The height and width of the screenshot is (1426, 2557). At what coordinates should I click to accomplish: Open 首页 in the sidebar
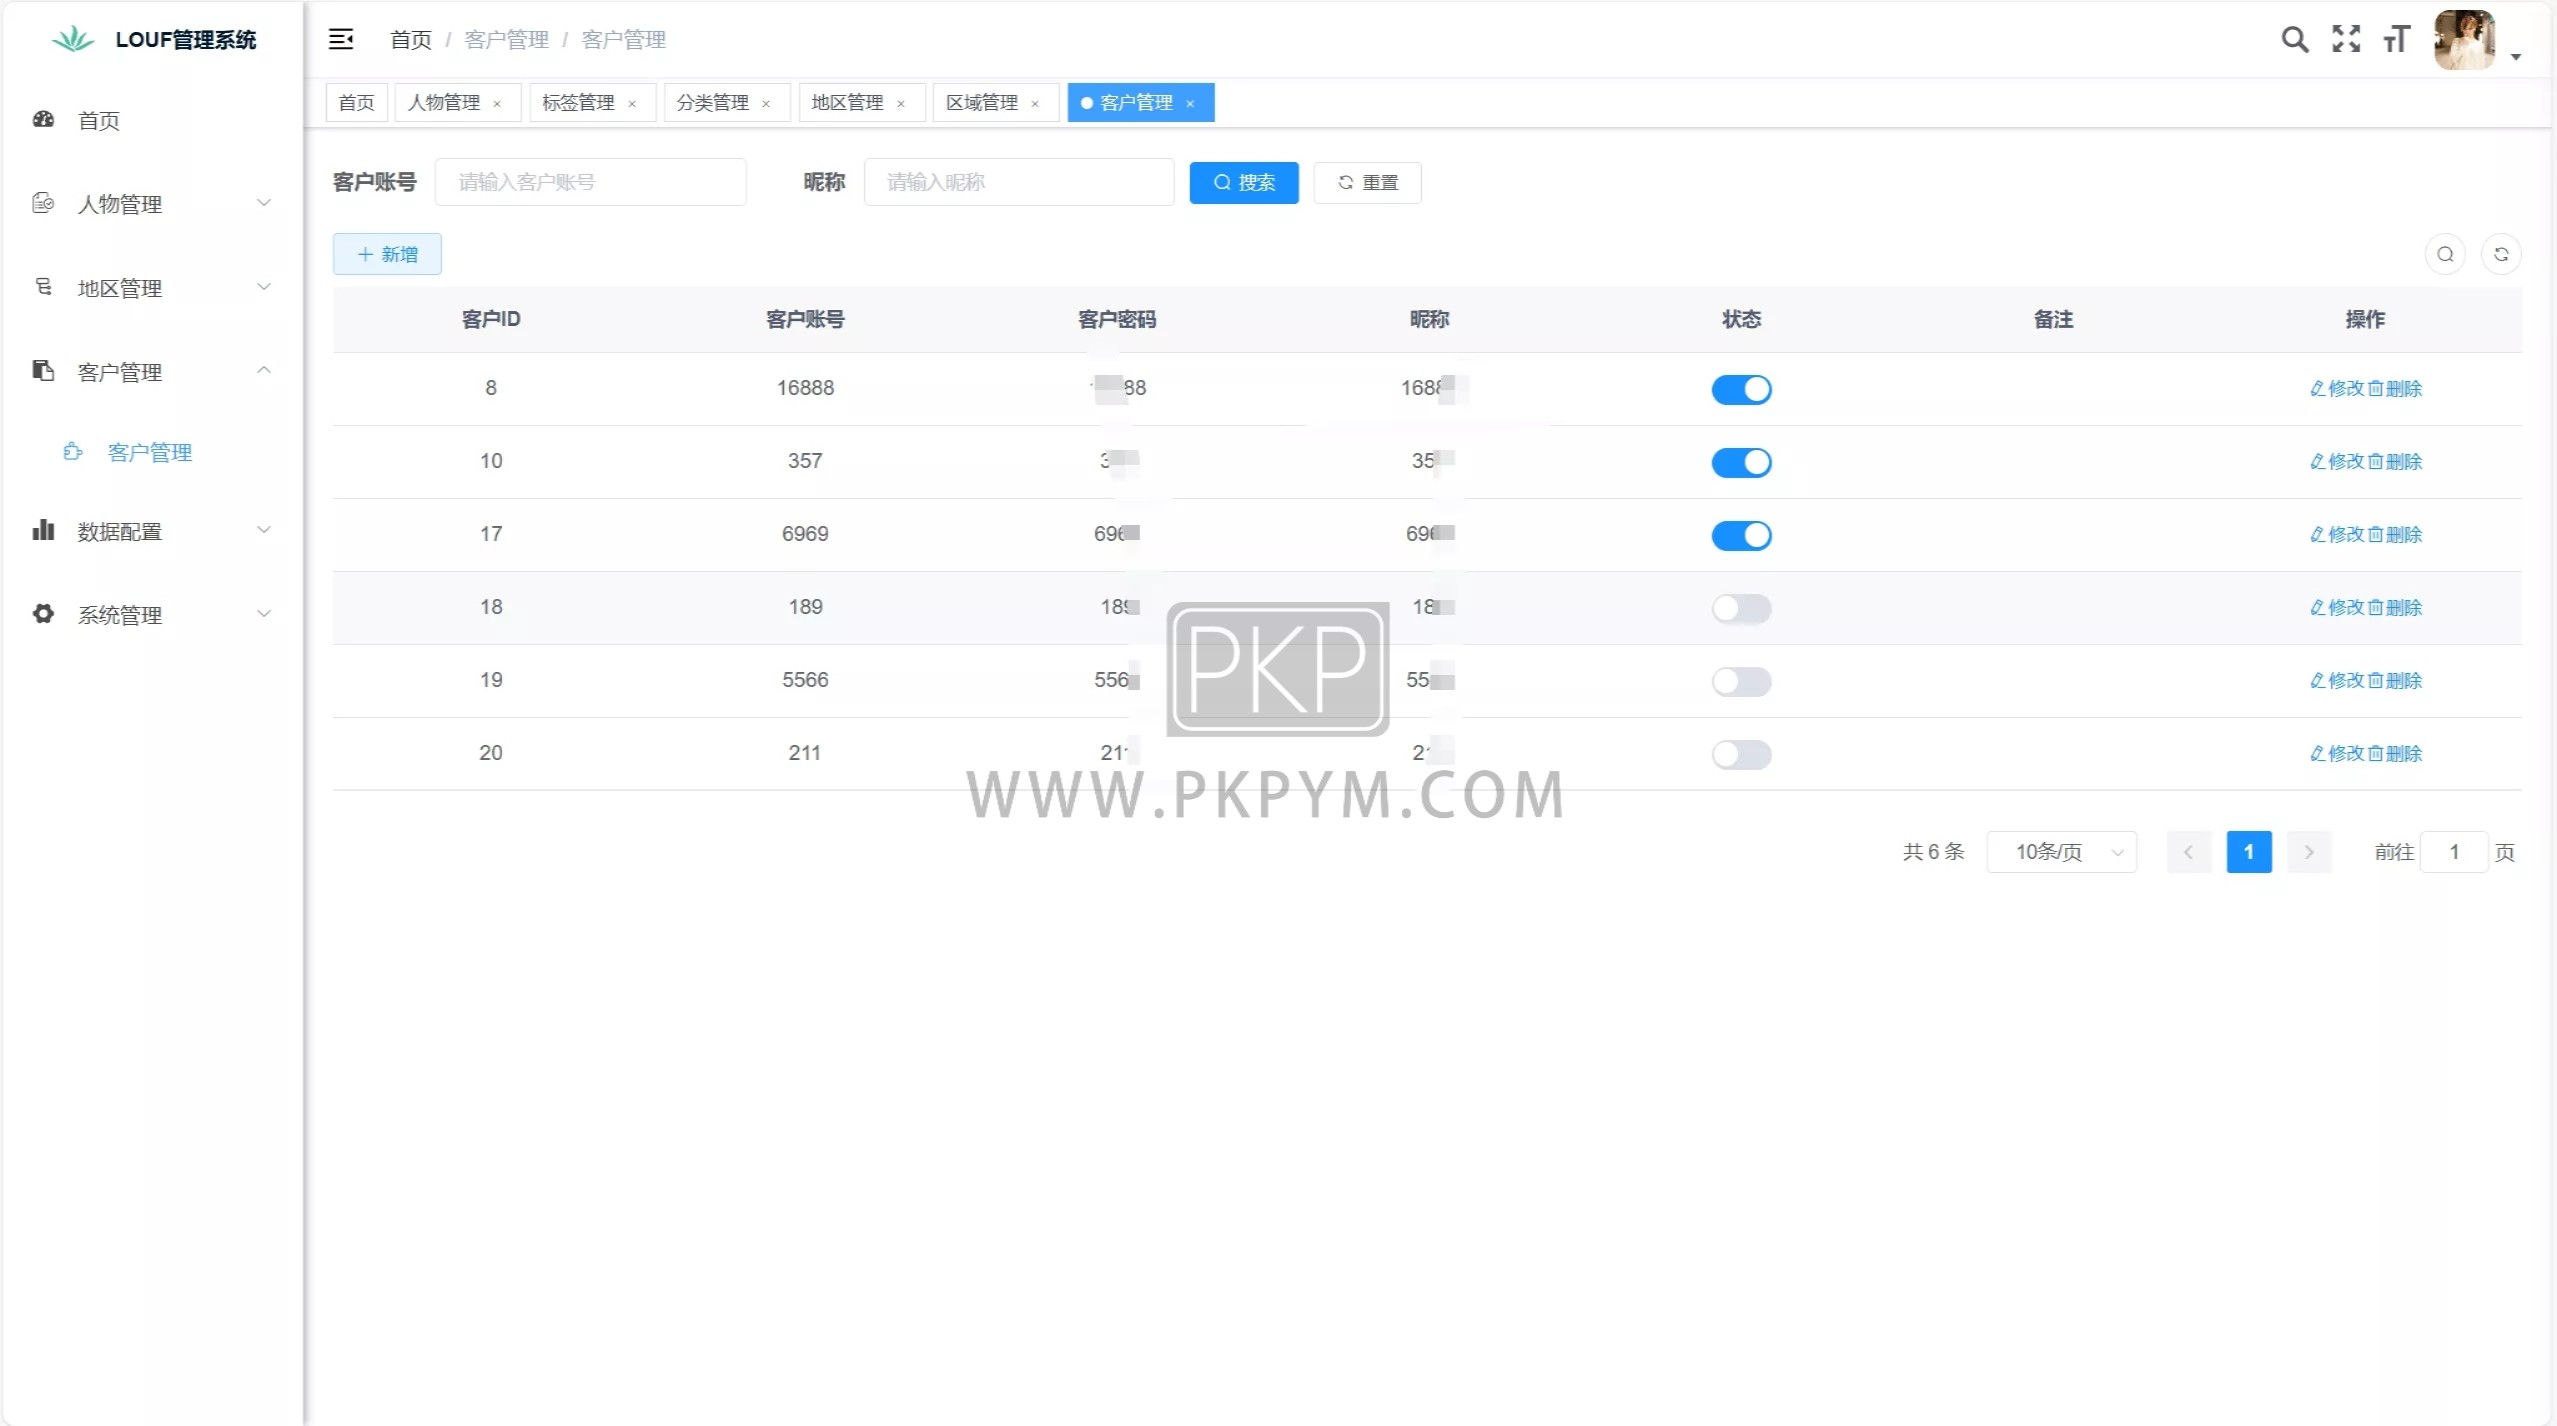point(150,120)
